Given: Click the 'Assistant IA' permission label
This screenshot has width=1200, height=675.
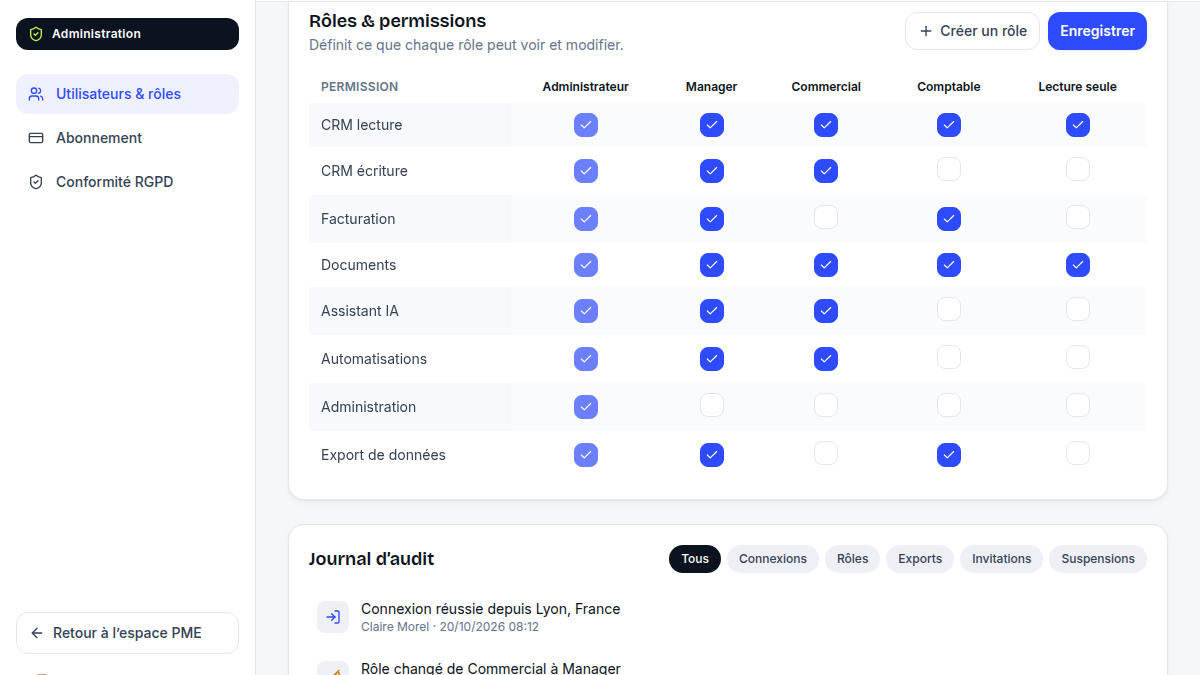Looking at the screenshot, I should (x=360, y=311).
